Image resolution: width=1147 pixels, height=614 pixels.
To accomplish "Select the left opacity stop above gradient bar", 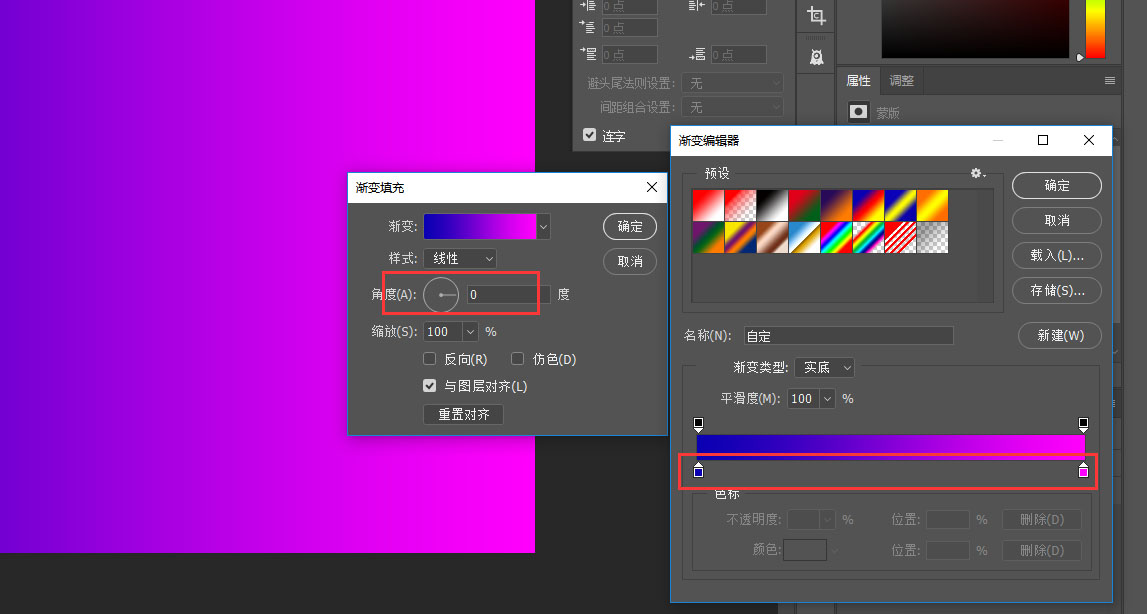I will [x=699, y=424].
